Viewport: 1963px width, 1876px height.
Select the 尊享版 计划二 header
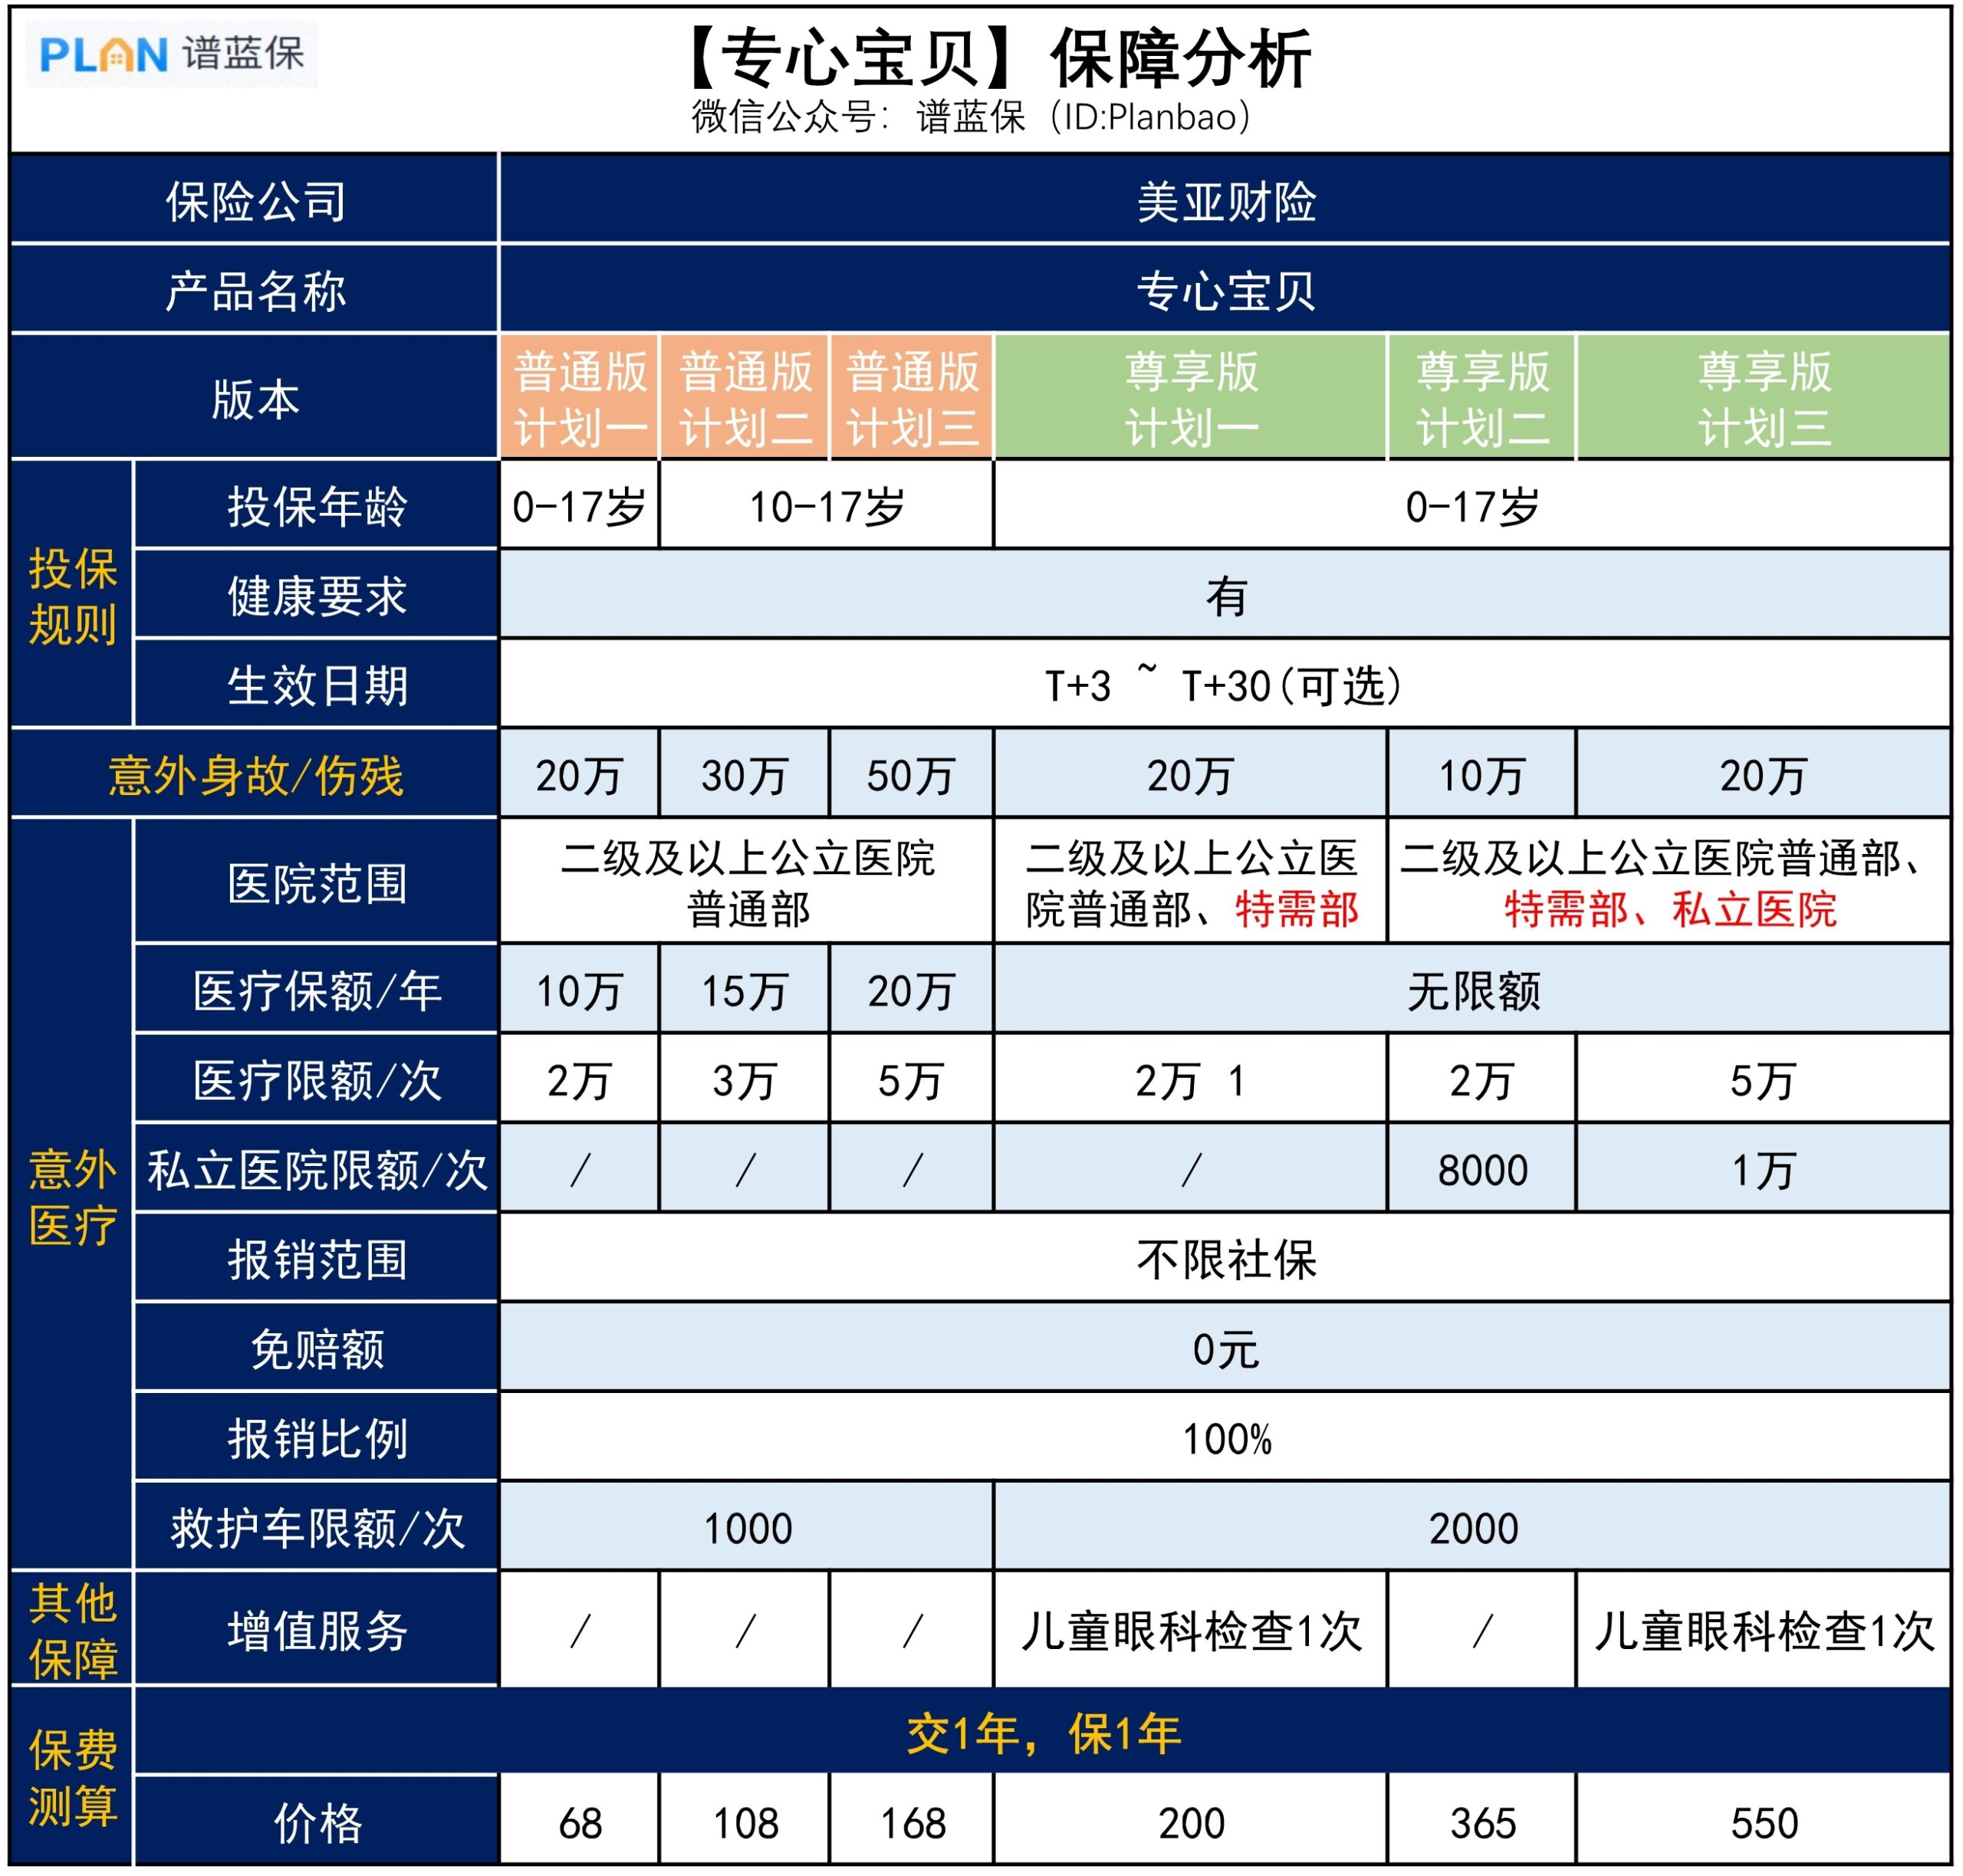point(1482,399)
